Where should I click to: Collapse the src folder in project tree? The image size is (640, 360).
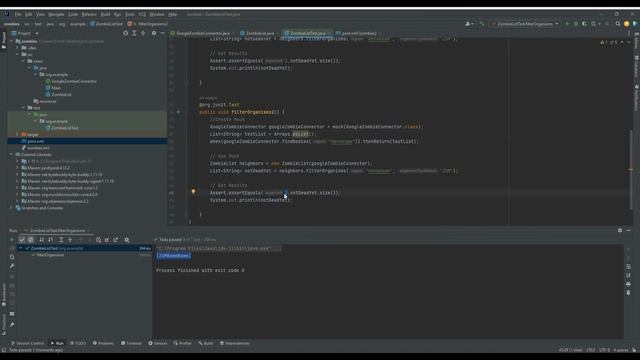18,54
